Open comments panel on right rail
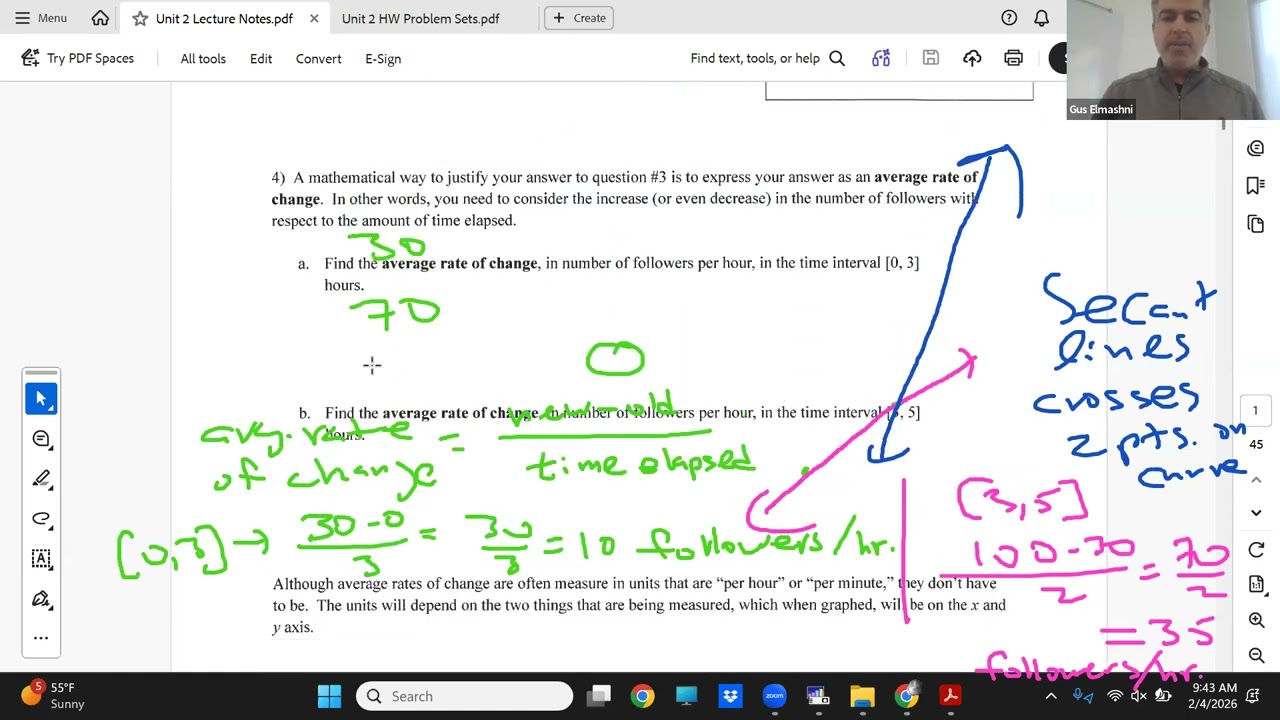Viewport: 1280px width, 720px height. [1256, 148]
